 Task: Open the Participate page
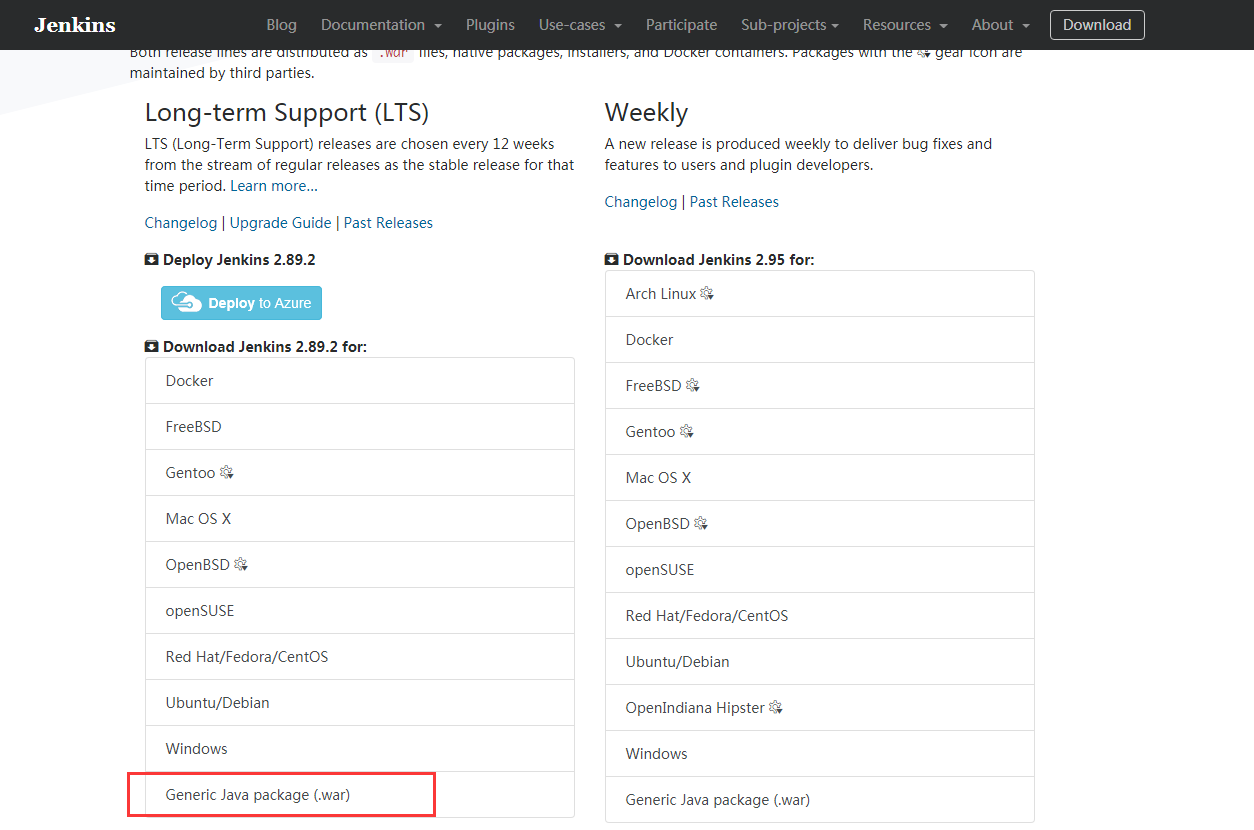pyautogui.click(x=681, y=25)
